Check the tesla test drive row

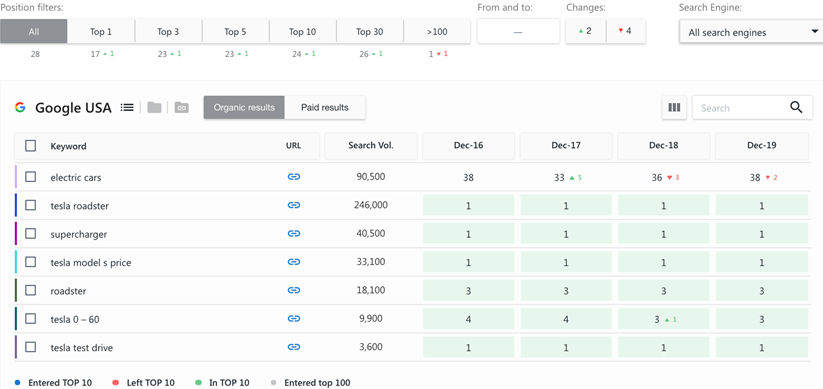pos(30,347)
